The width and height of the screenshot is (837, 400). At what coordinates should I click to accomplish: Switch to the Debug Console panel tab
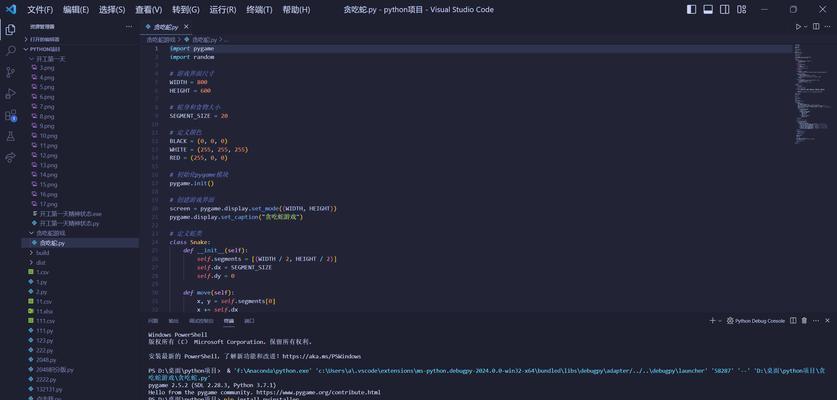[x=201, y=321]
